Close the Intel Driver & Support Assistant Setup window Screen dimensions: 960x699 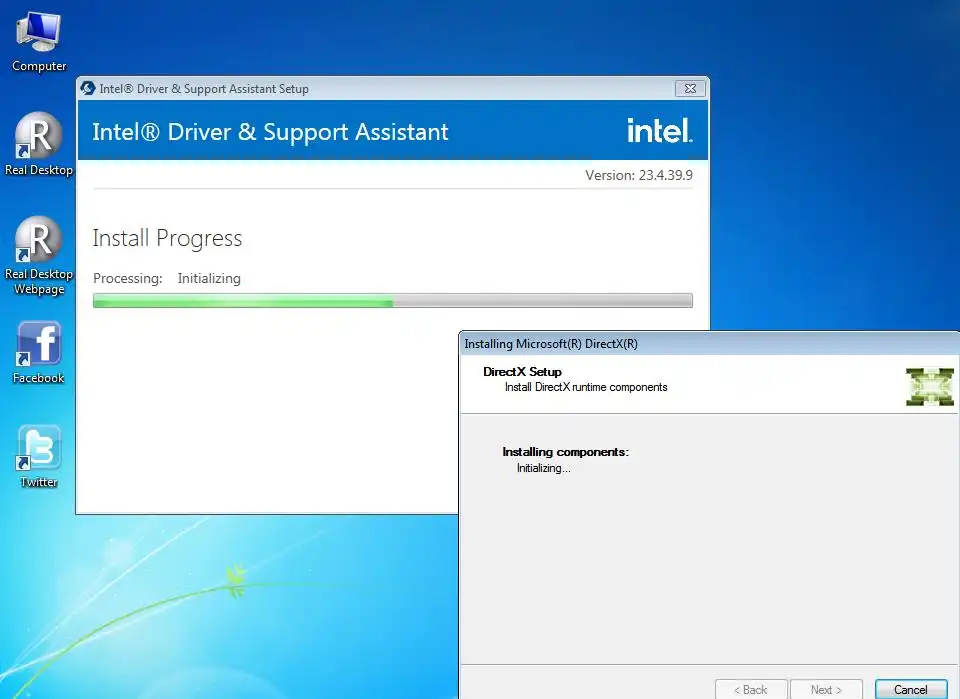(x=690, y=88)
